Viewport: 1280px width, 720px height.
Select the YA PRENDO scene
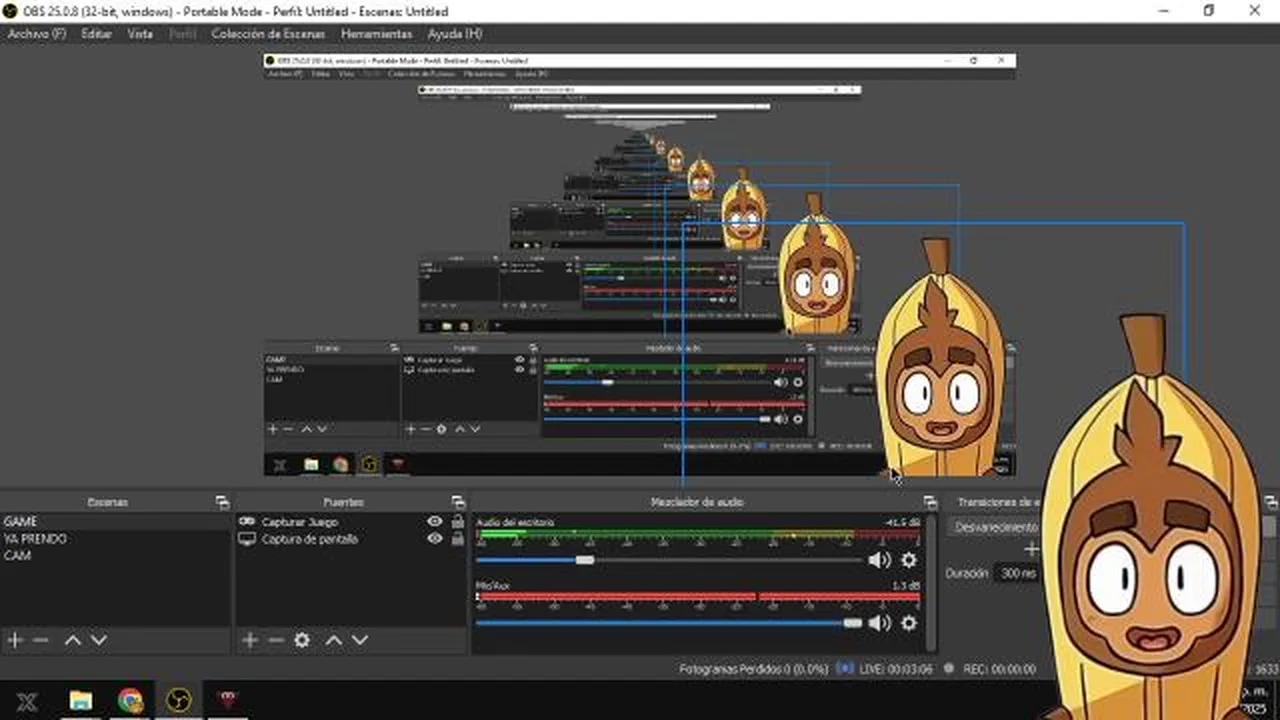click(x=115, y=539)
